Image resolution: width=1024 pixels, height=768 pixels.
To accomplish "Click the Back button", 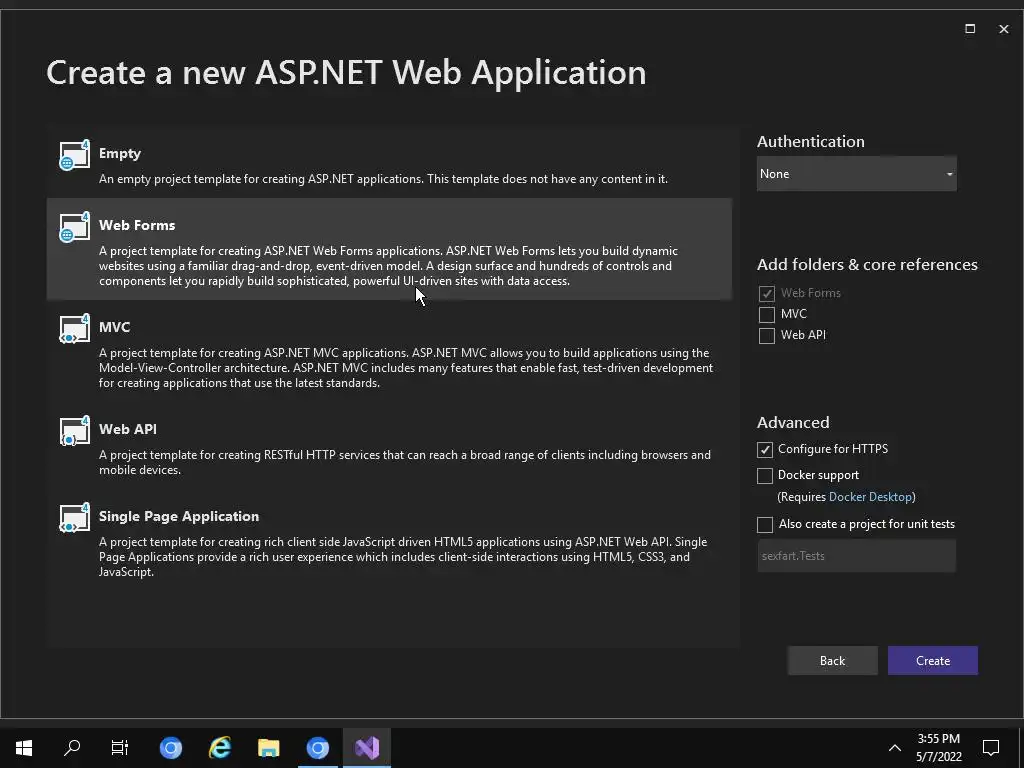I will (x=833, y=661).
